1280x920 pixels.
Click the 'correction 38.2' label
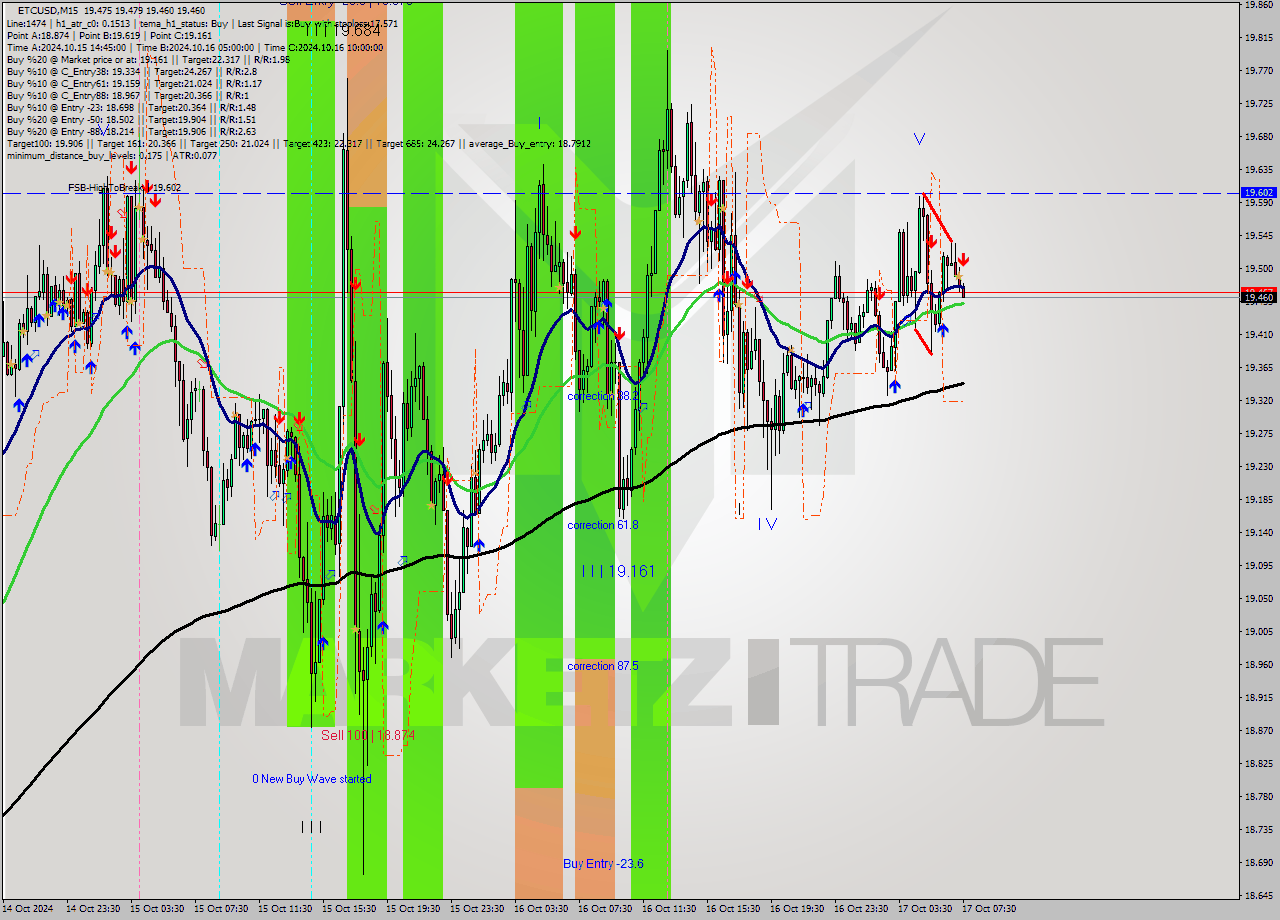point(602,396)
